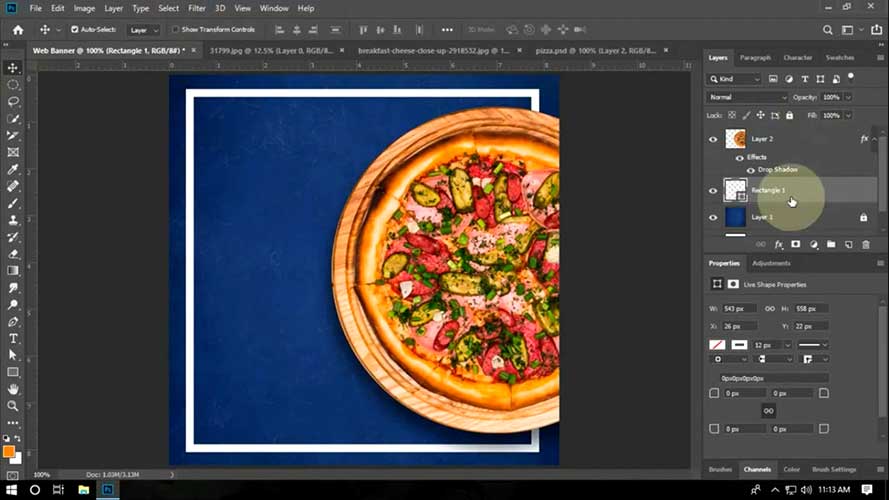Image resolution: width=889 pixels, height=500 pixels.
Task: Select the Elliptical Marquee tool
Action: 13,84
